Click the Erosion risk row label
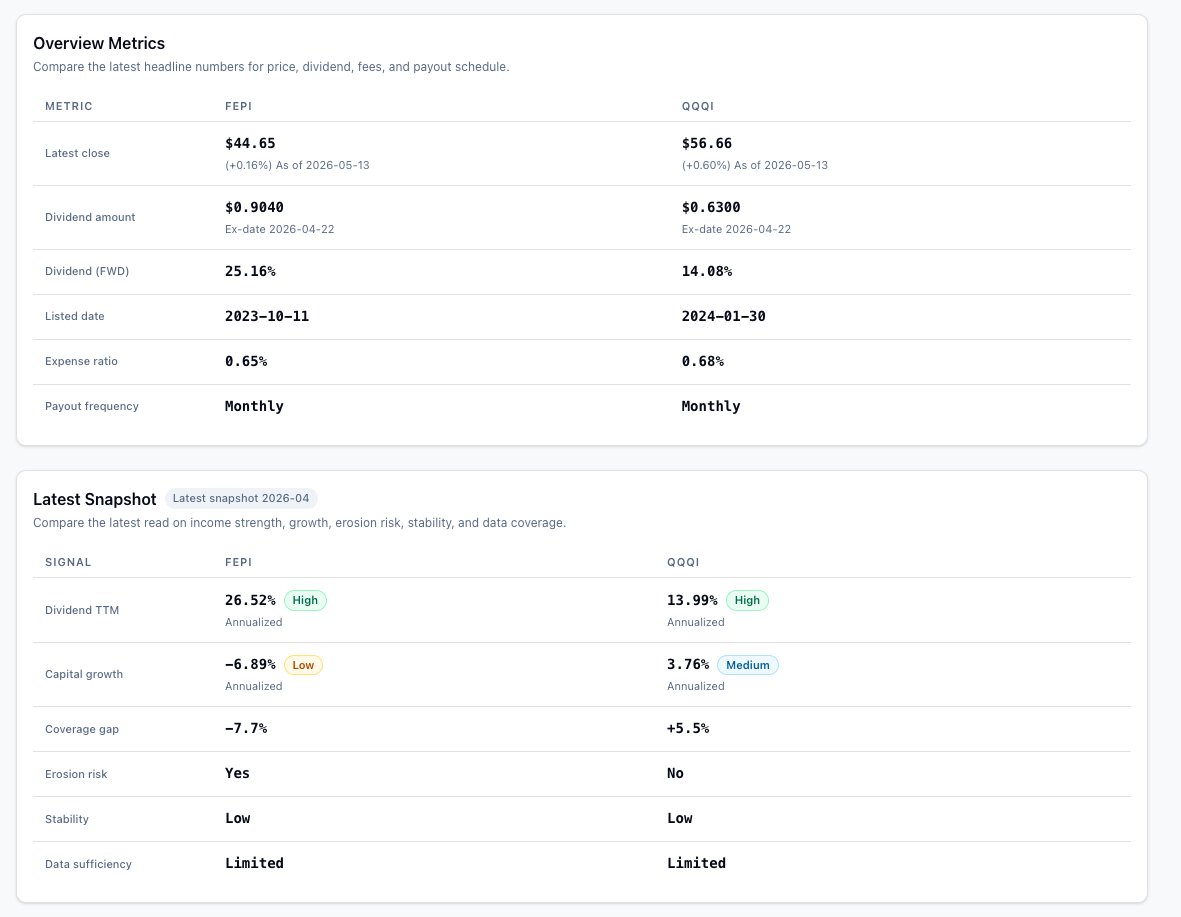 (x=76, y=775)
